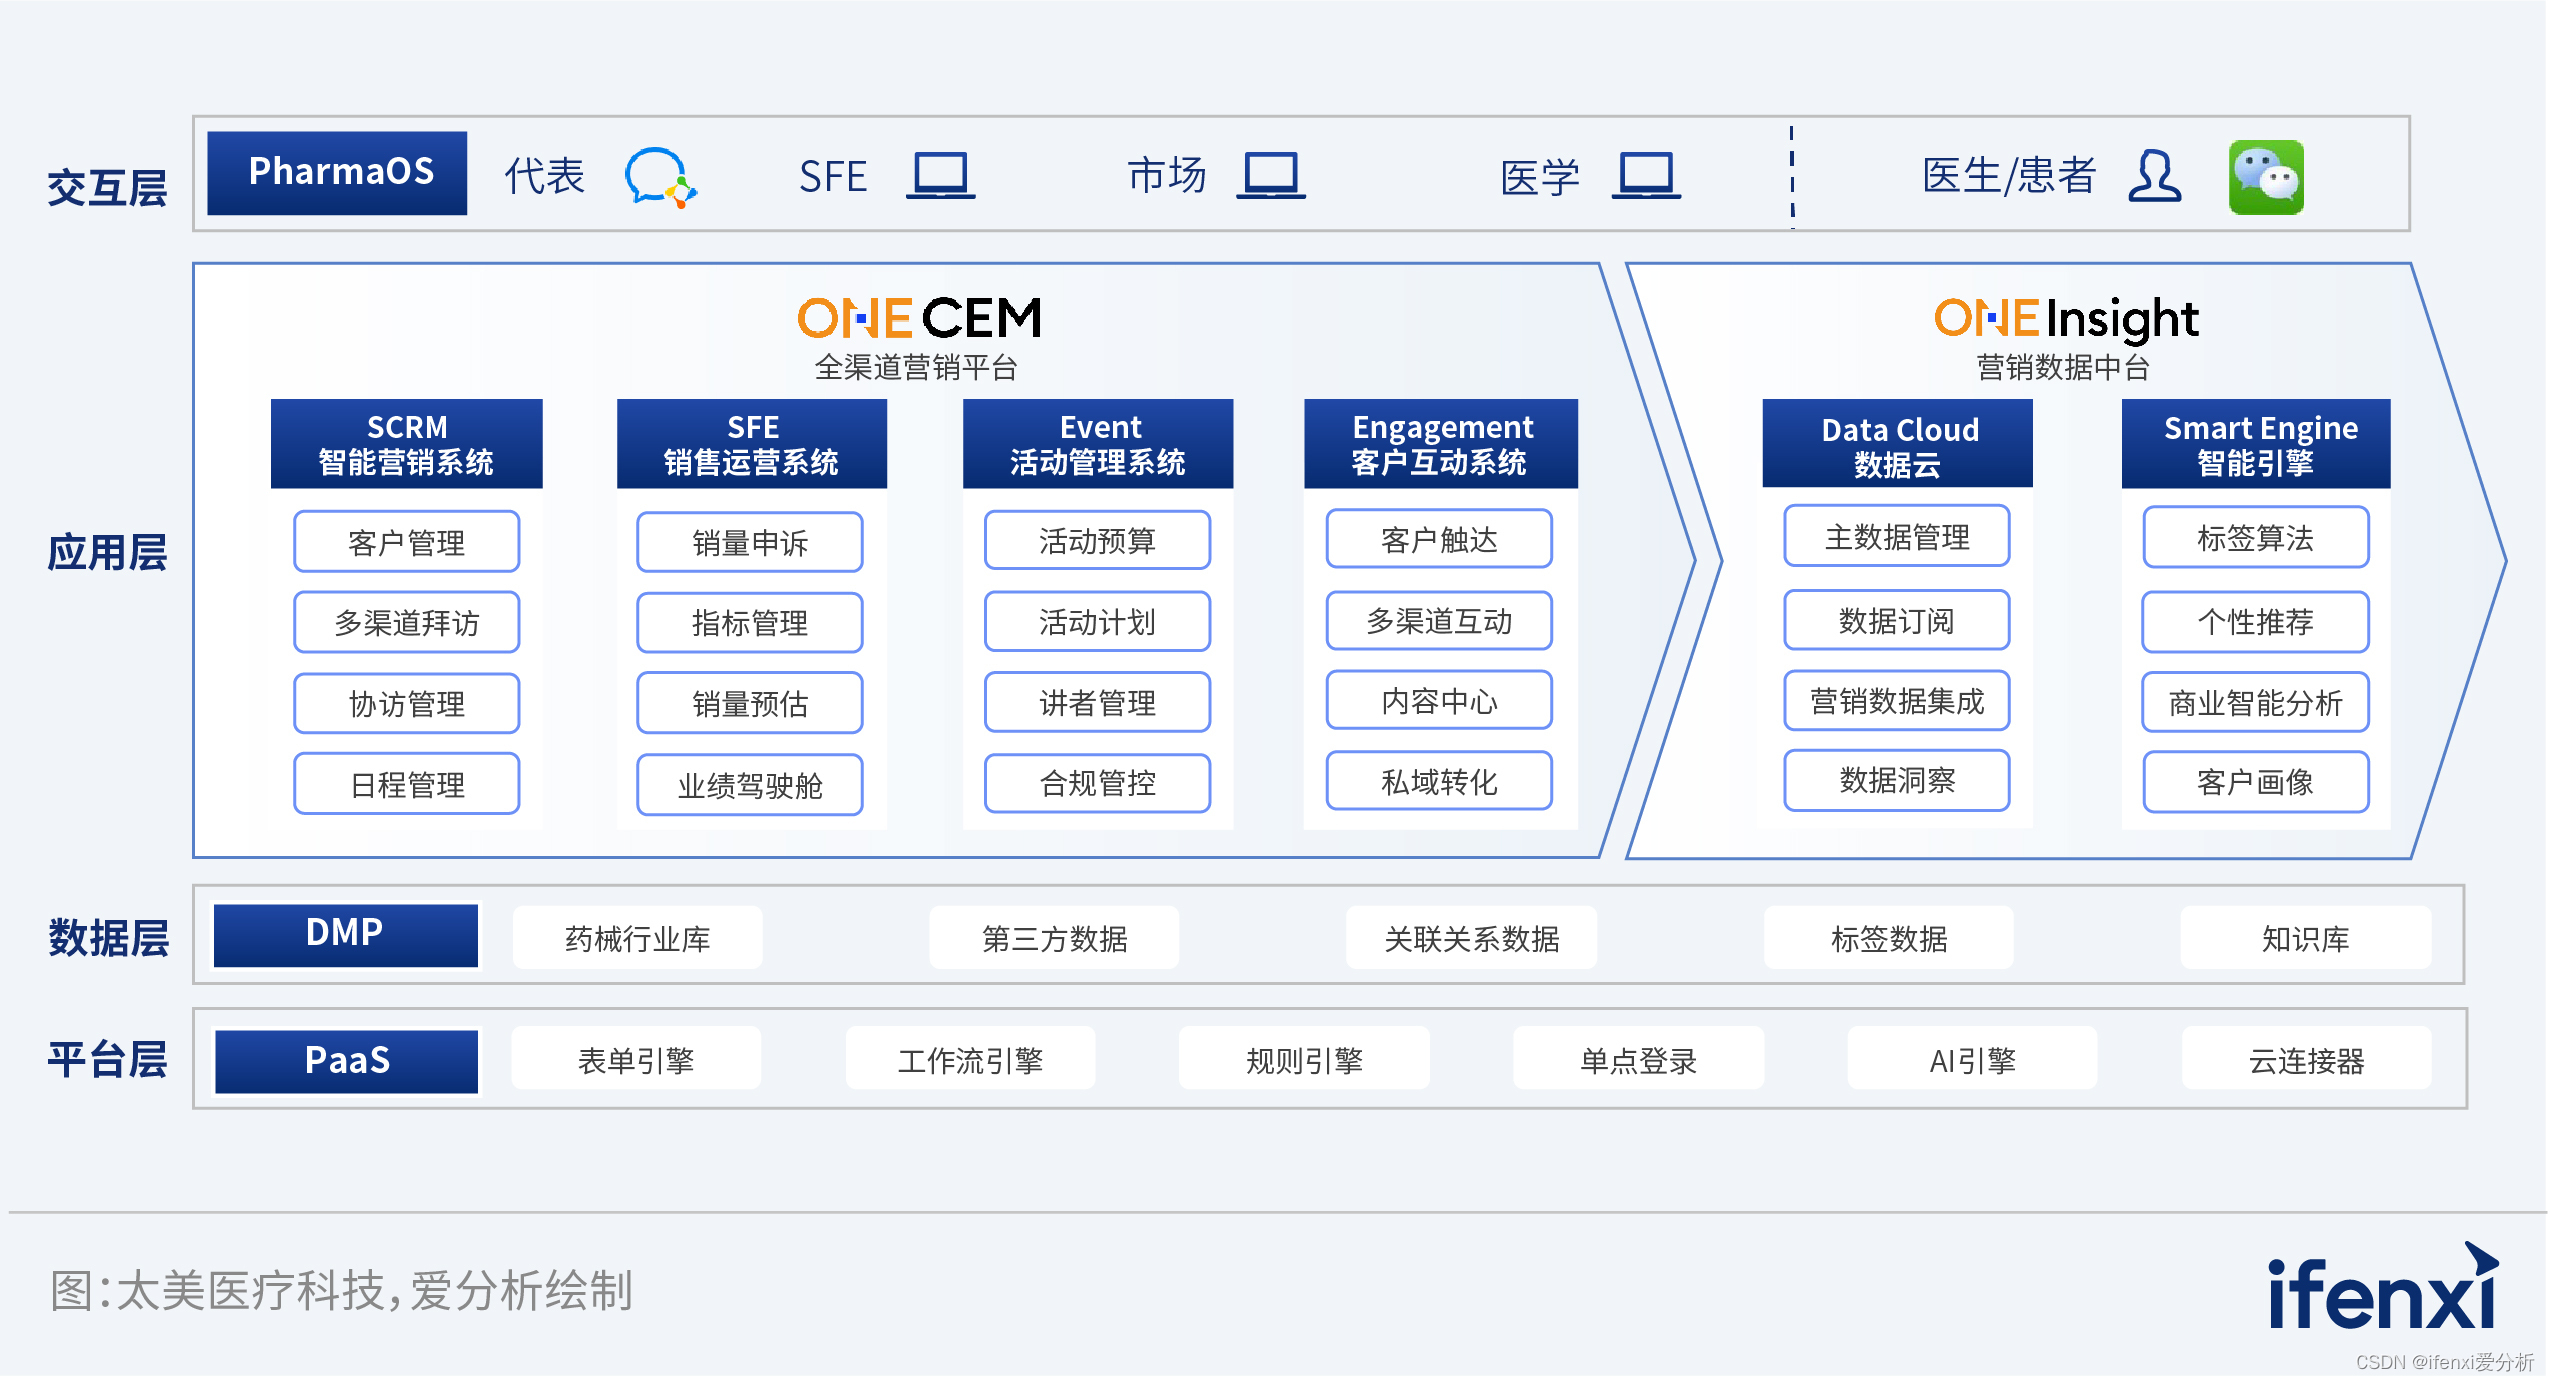The width and height of the screenshot is (2550, 1381).
Task: Click the 关联关系数据 item
Action: (1471, 937)
